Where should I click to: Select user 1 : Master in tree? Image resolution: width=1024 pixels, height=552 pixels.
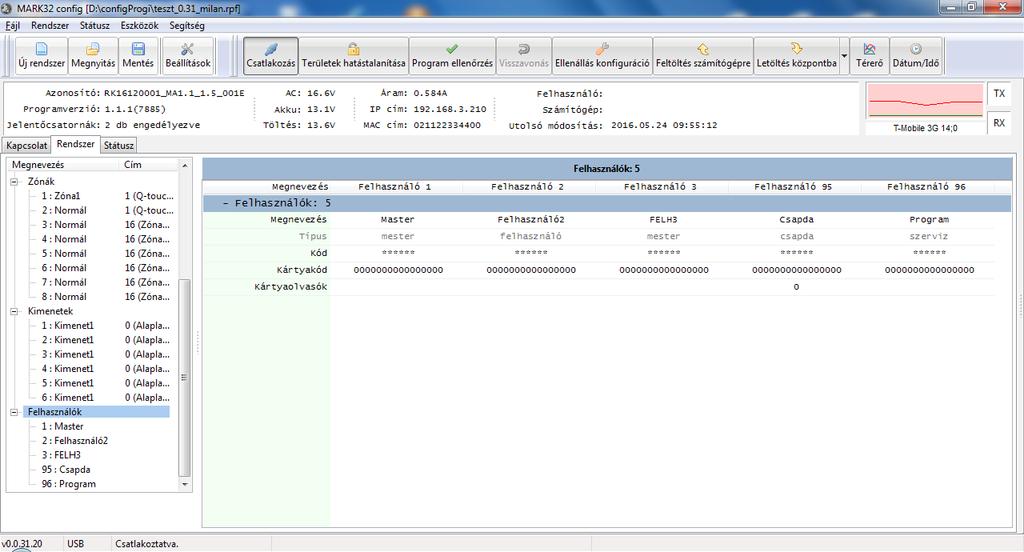[62, 427]
